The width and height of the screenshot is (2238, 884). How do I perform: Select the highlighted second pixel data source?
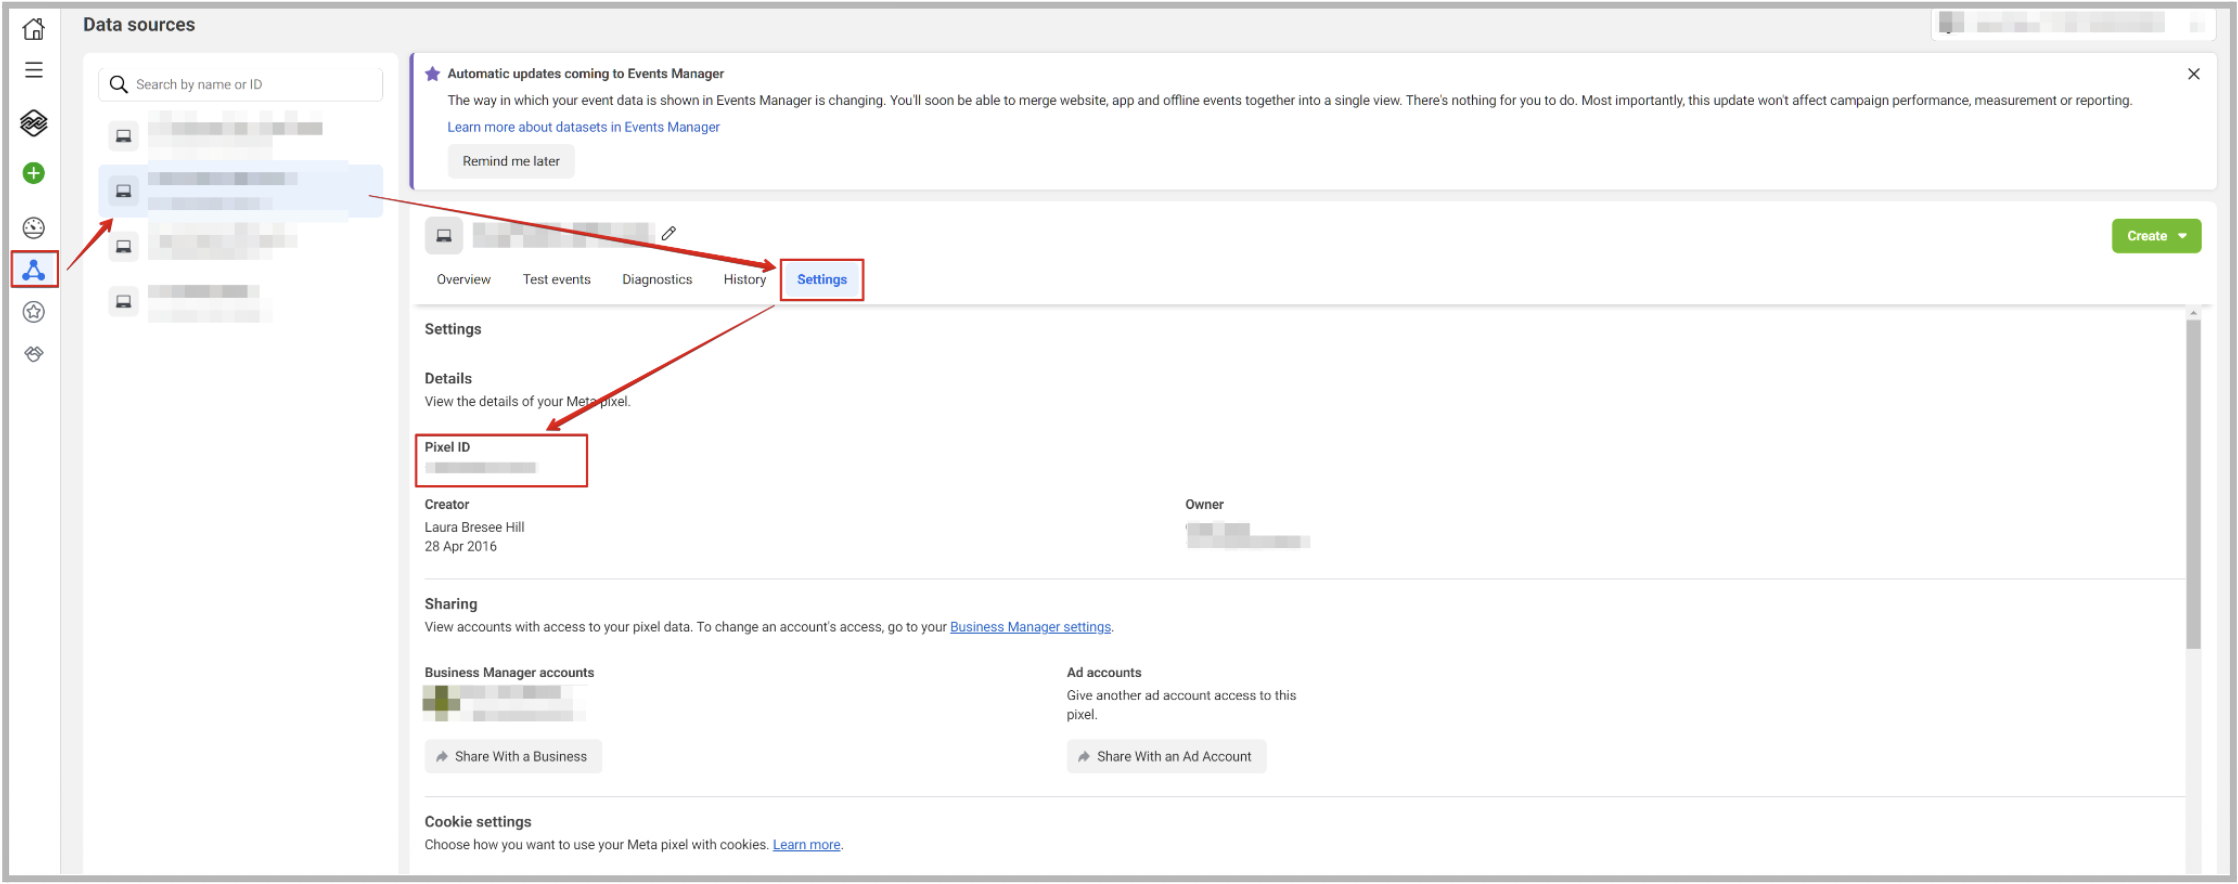[240, 191]
